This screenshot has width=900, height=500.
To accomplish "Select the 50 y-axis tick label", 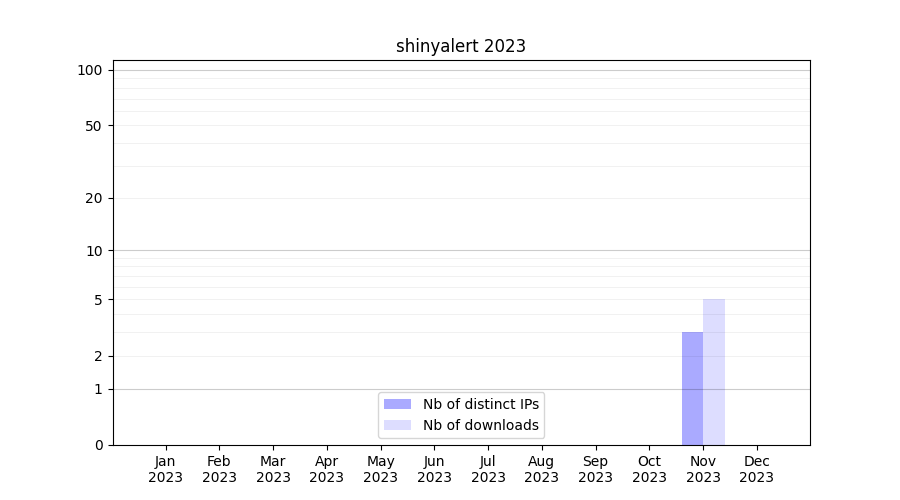I will 94,126.
